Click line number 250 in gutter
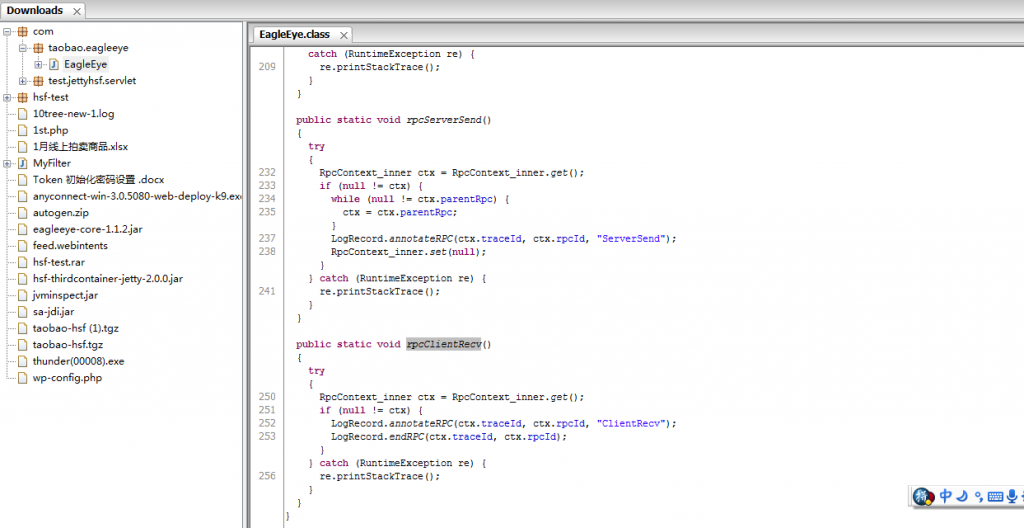The height and width of the screenshot is (528, 1024). [267, 397]
